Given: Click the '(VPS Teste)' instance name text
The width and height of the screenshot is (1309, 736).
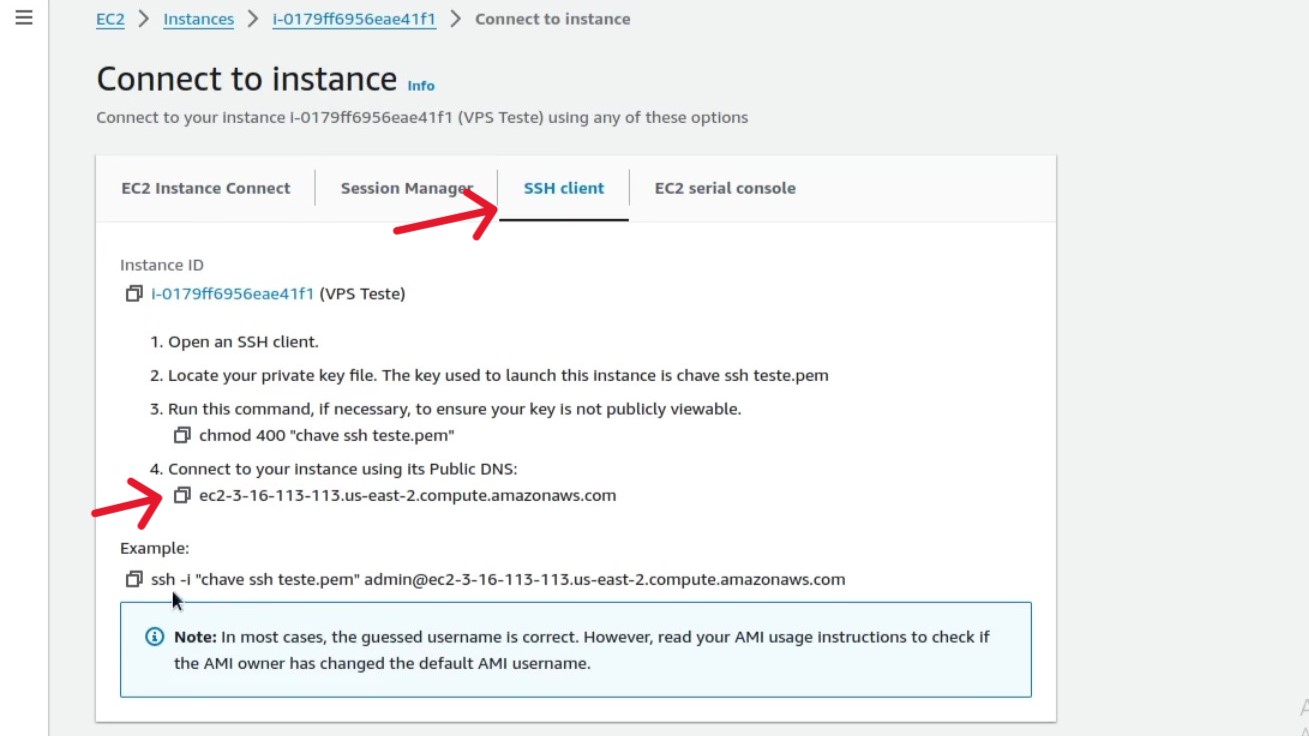Looking at the screenshot, I should pyautogui.click(x=362, y=294).
